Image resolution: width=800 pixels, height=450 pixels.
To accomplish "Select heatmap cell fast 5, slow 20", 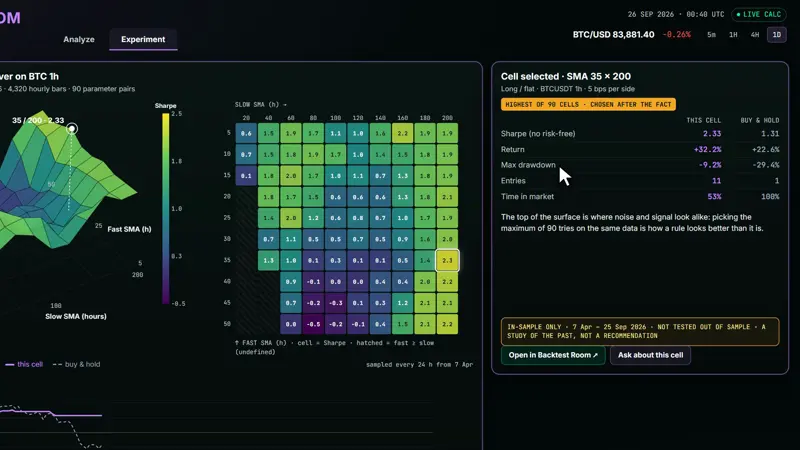I will click(246, 133).
